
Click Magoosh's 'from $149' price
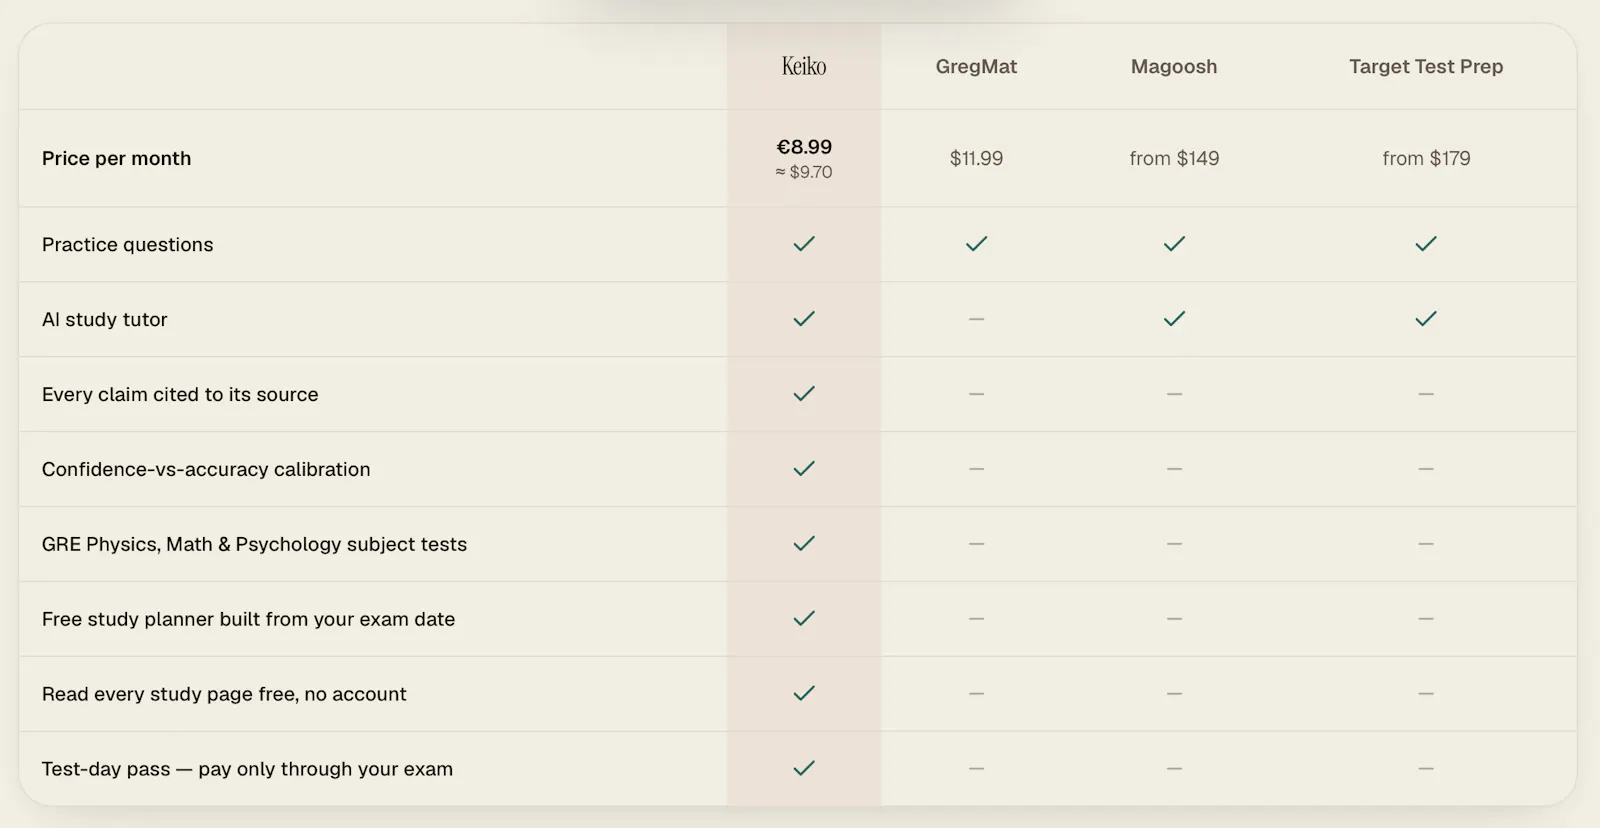[x=1174, y=158]
